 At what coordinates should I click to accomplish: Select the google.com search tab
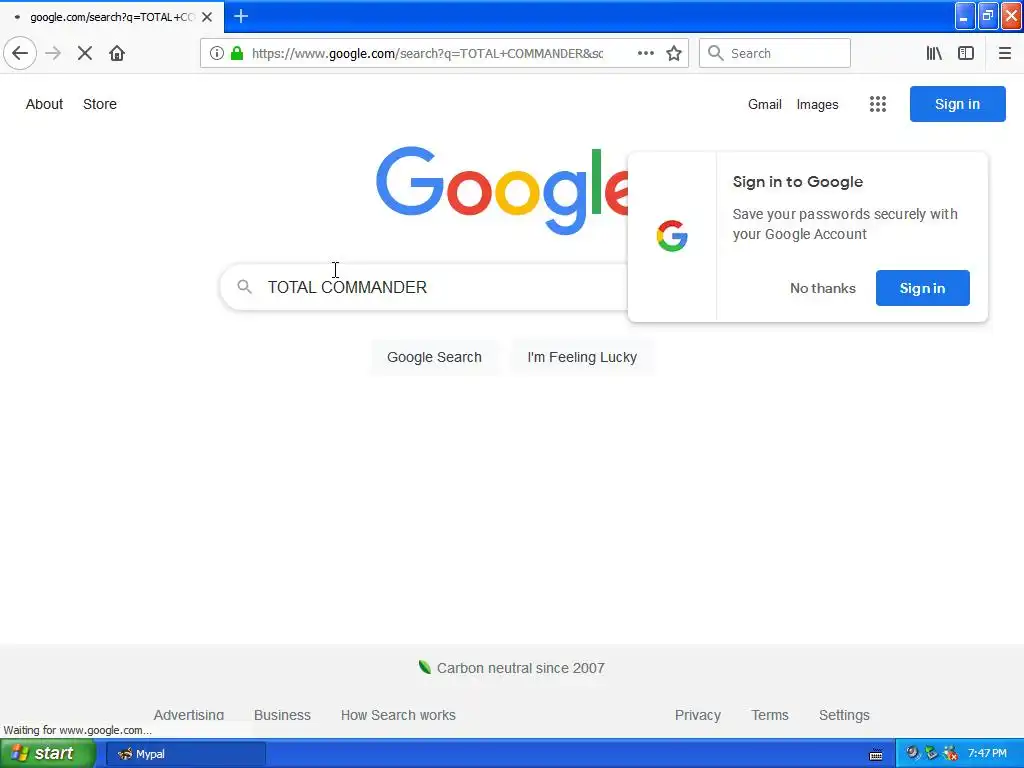(112, 17)
